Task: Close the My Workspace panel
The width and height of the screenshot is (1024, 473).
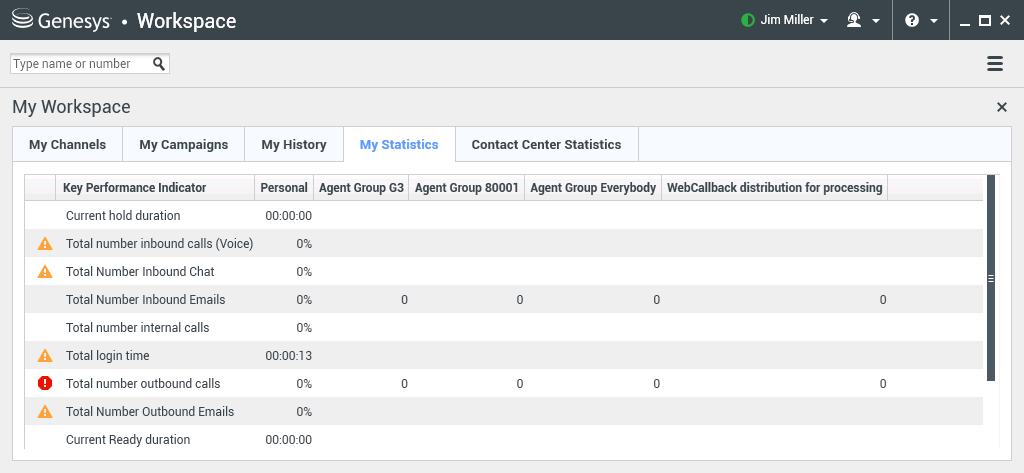Action: pos(1002,107)
